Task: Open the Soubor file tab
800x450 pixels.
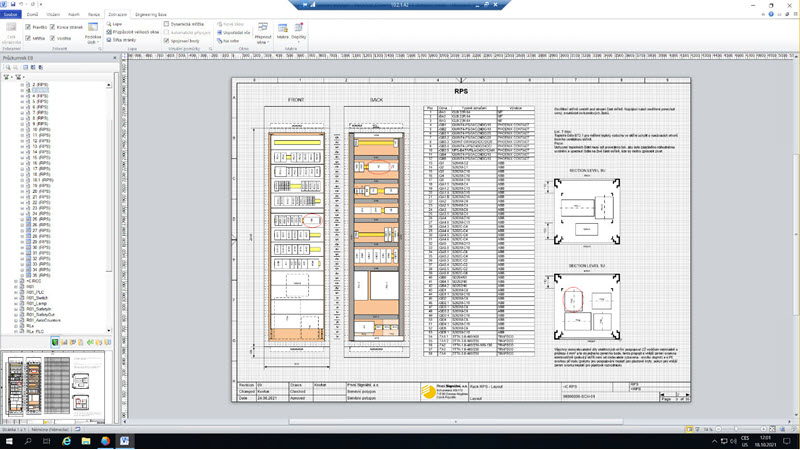Action: [x=11, y=15]
